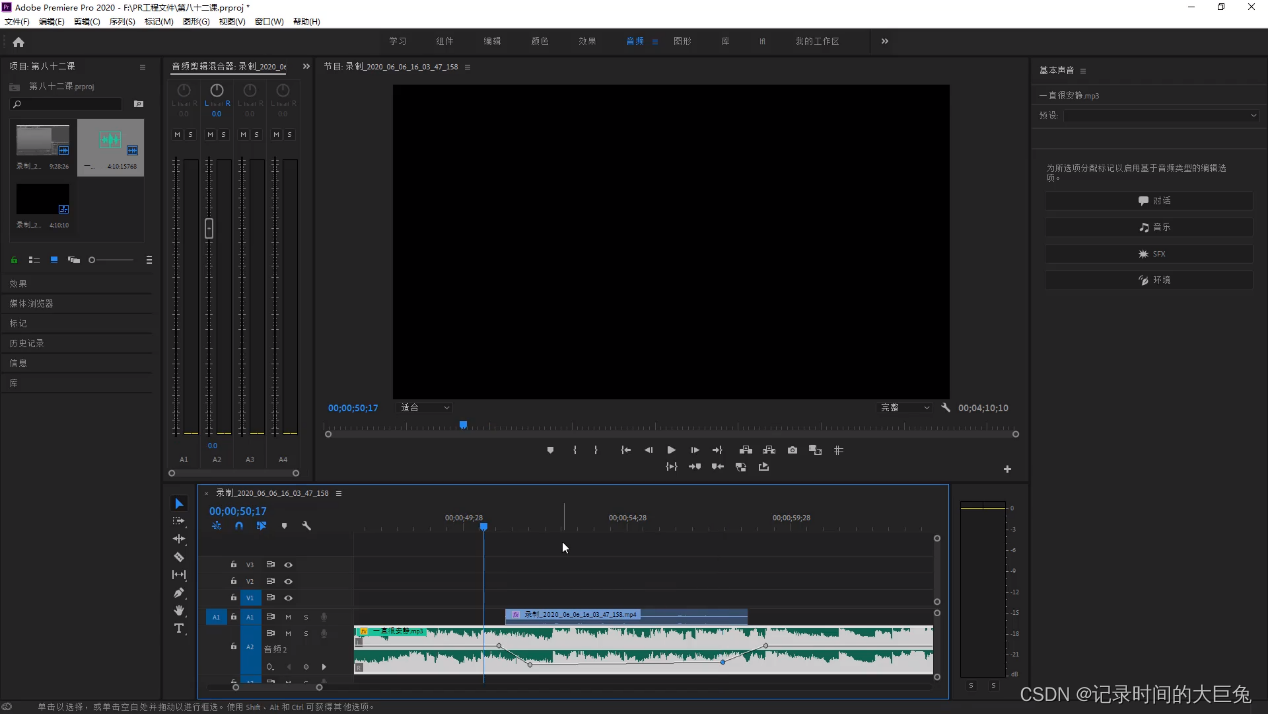Select the Razor tool

click(179, 557)
